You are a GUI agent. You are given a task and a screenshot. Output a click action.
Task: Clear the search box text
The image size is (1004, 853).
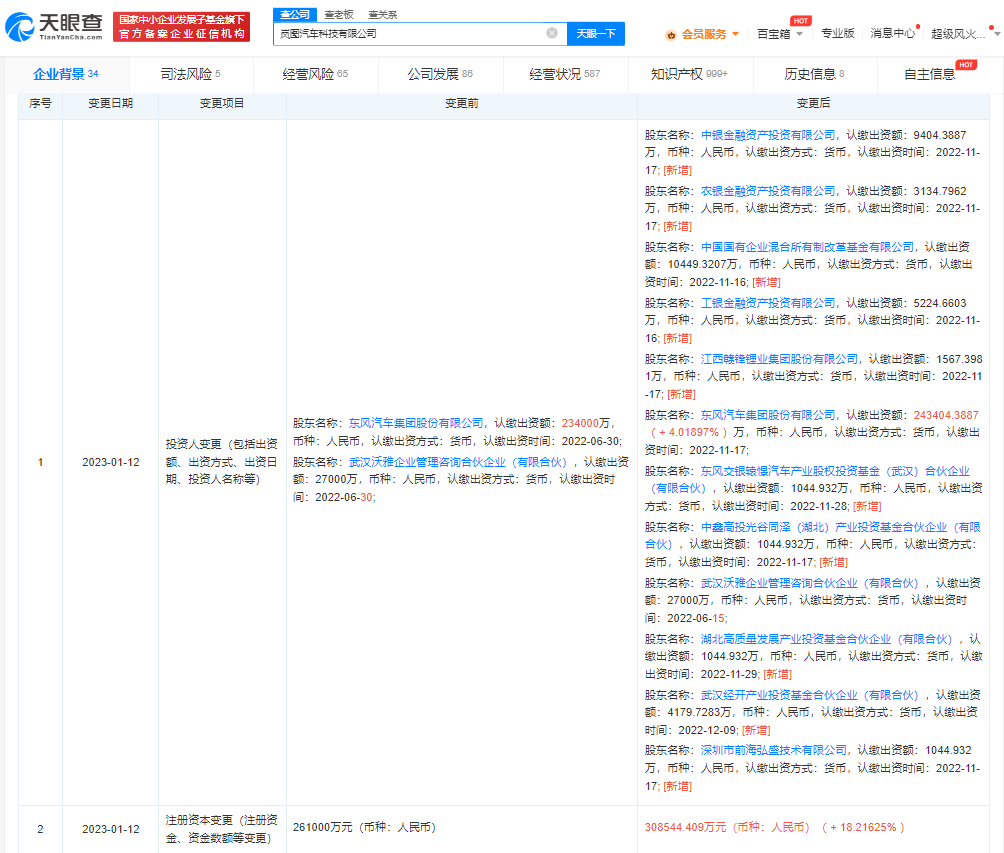[x=551, y=33]
